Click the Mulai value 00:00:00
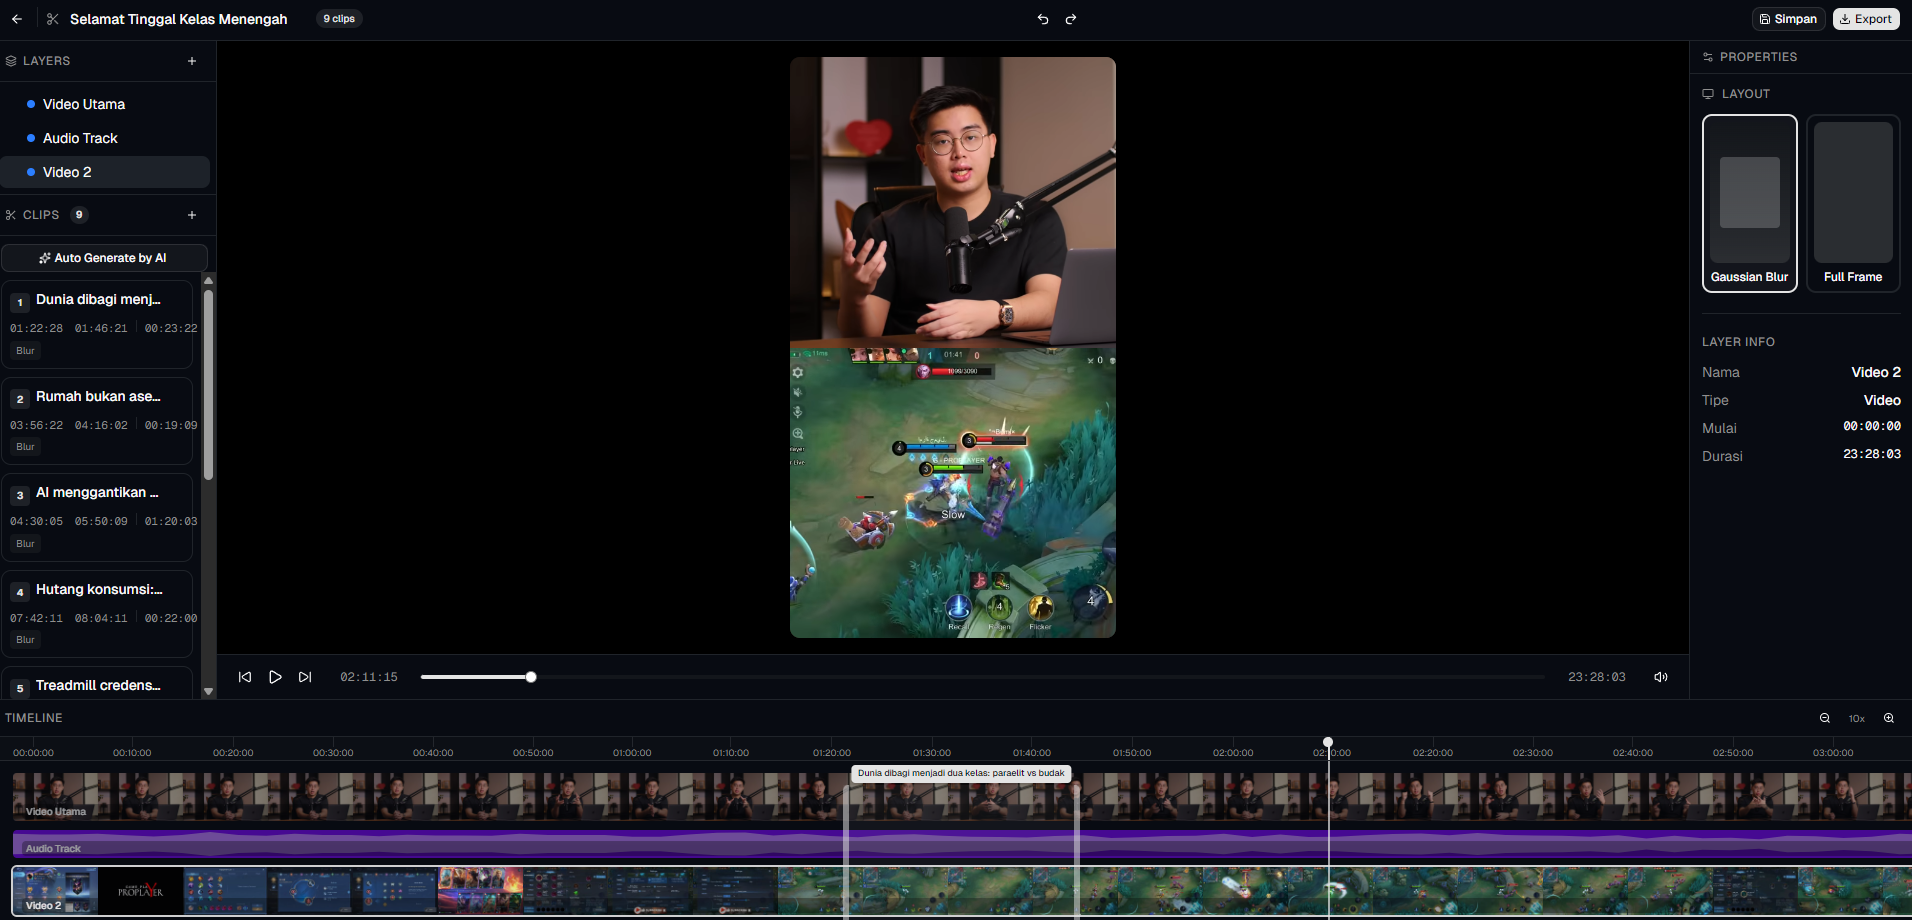 pyautogui.click(x=1872, y=426)
